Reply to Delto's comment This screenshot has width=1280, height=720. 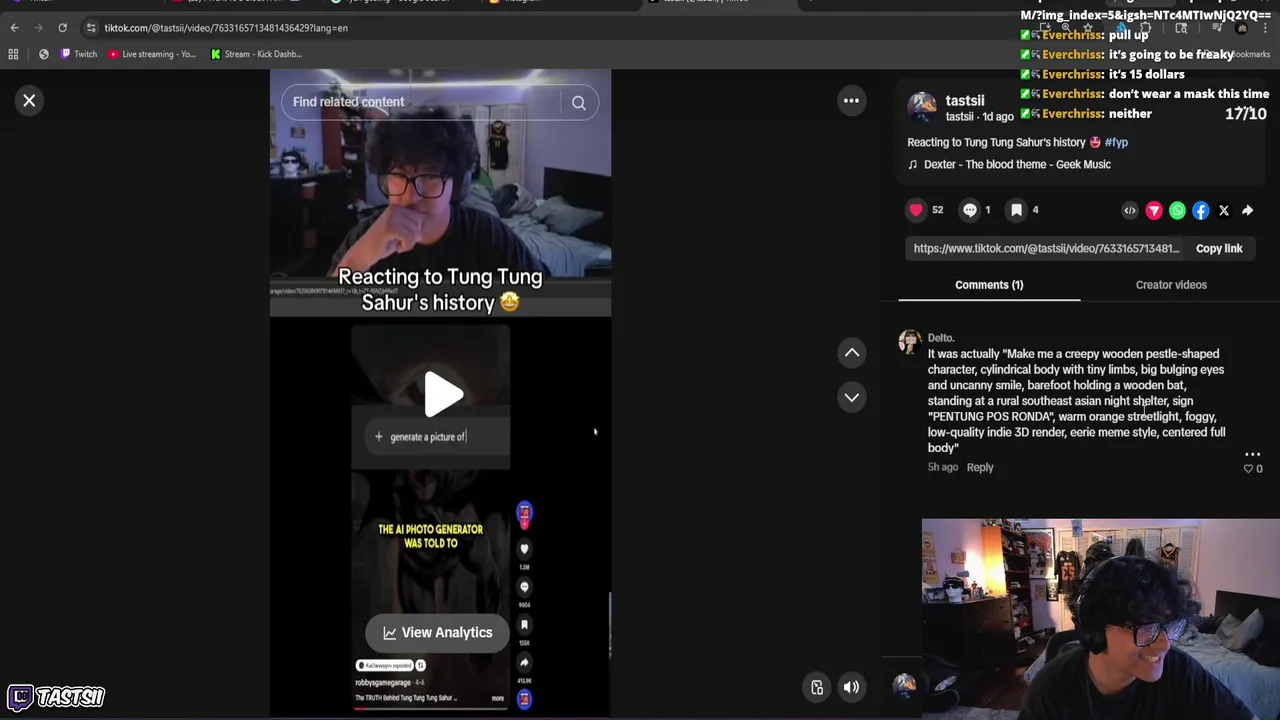tap(980, 467)
